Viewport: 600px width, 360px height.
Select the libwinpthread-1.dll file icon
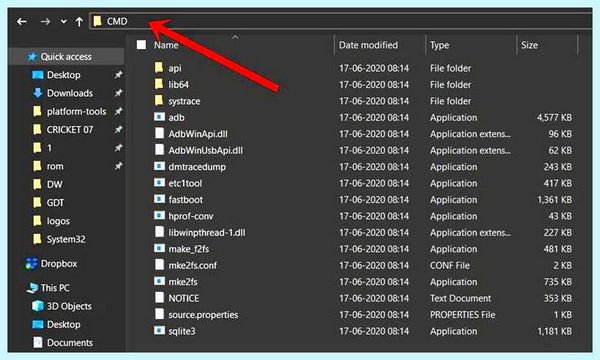[159, 232]
